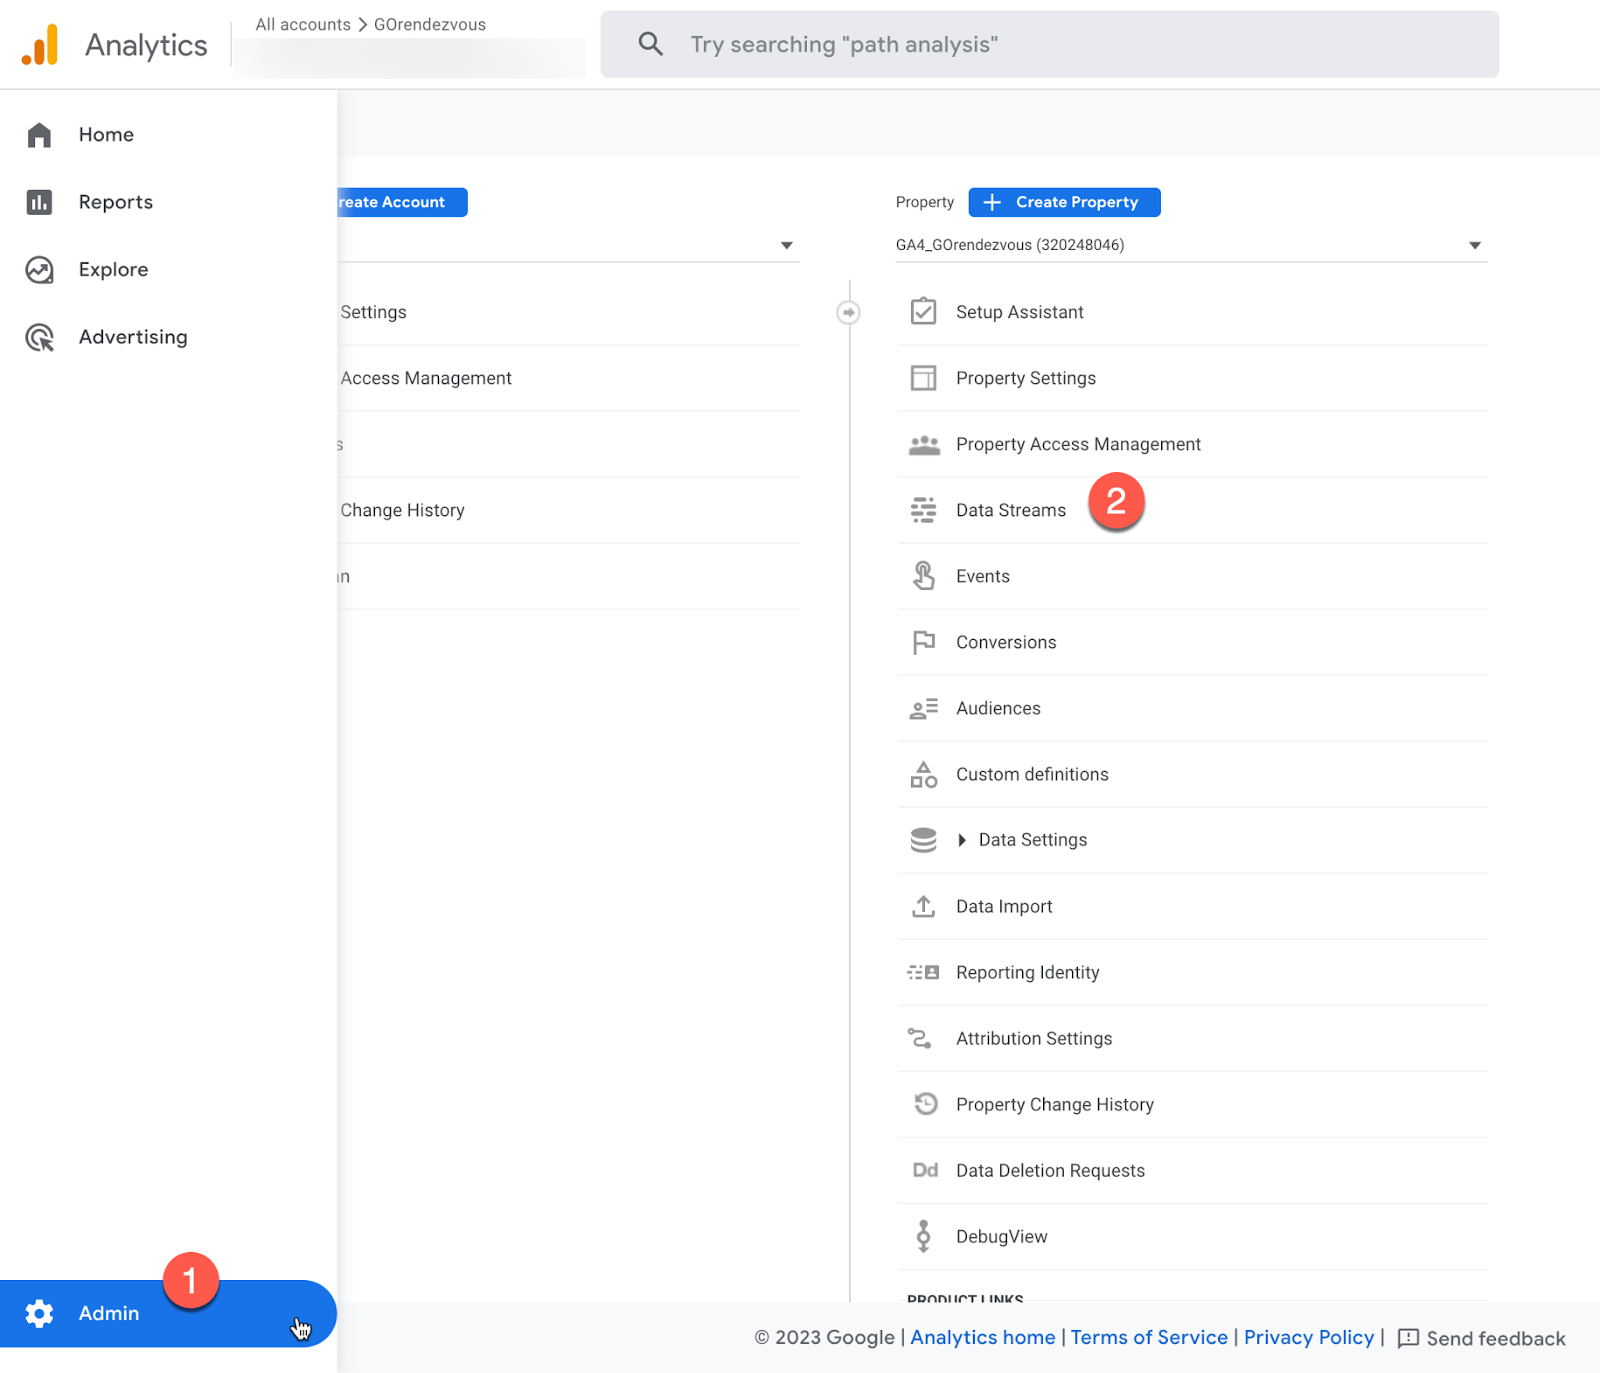Open Events settings

[x=1192, y=576]
